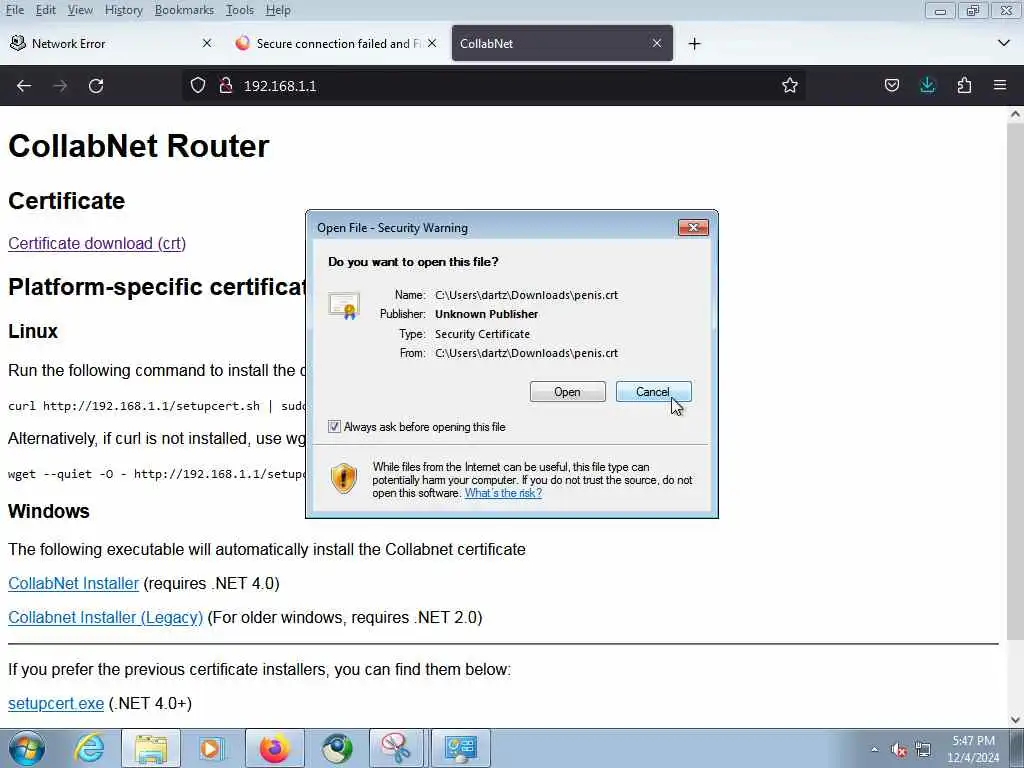Click the certificate icon in the dialog
The width and height of the screenshot is (1024, 768).
pyautogui.click(x=344, y=305)
